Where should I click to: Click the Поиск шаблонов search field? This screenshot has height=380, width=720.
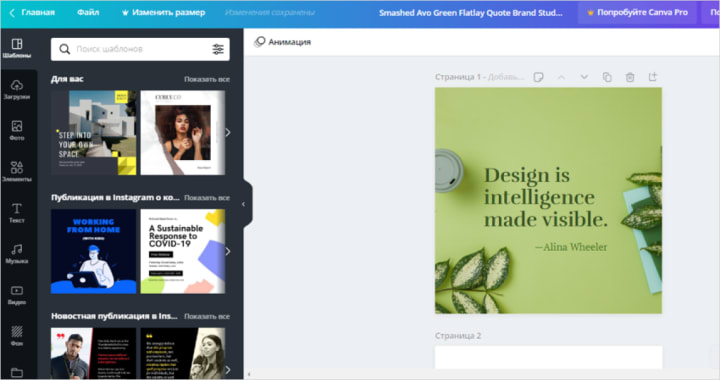pyautogui.click(x=140, y=49)
